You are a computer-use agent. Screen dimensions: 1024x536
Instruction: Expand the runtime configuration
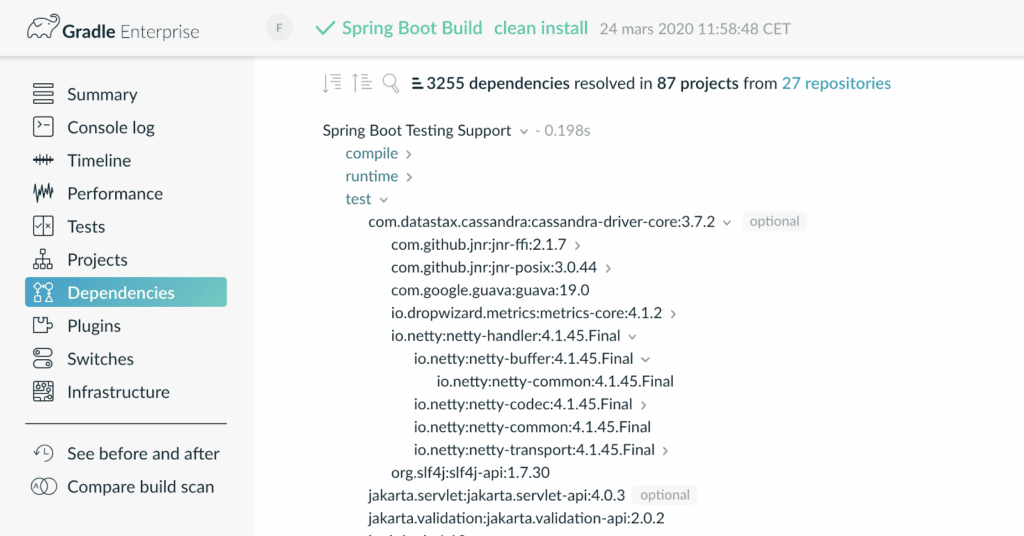click(x=409, y=177)
